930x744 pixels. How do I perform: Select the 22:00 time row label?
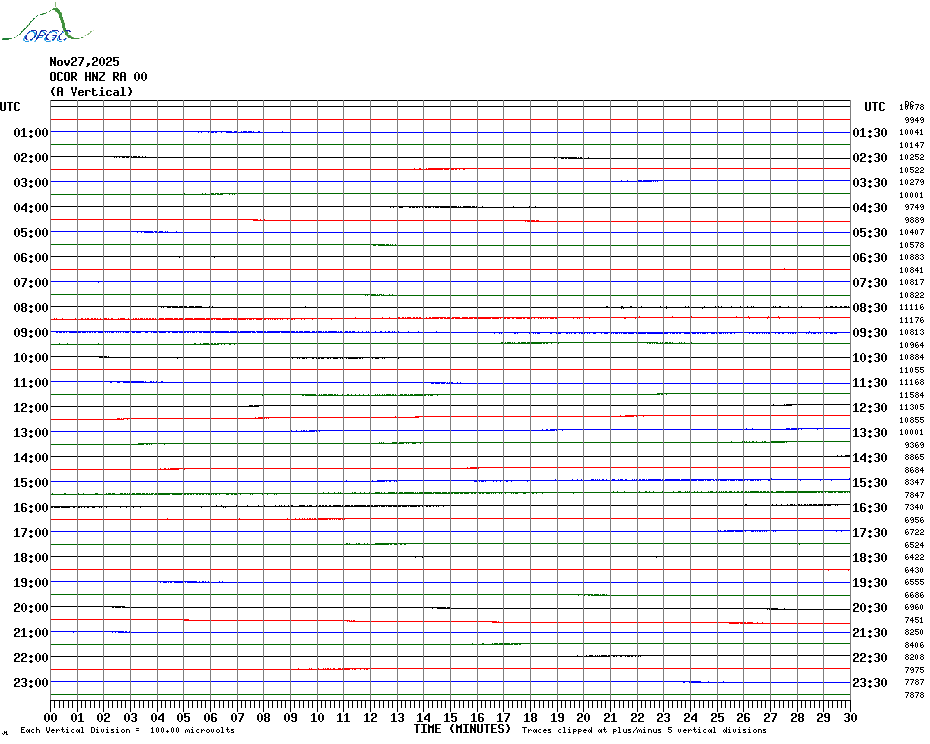pyautogui.click(x=31, y=657)
